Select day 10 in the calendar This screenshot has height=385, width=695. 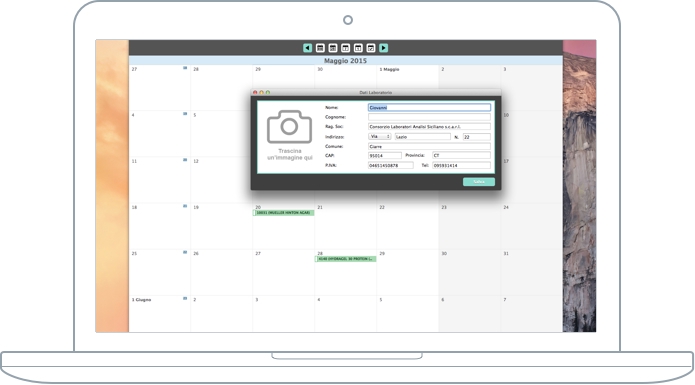[x=532, y=134]
